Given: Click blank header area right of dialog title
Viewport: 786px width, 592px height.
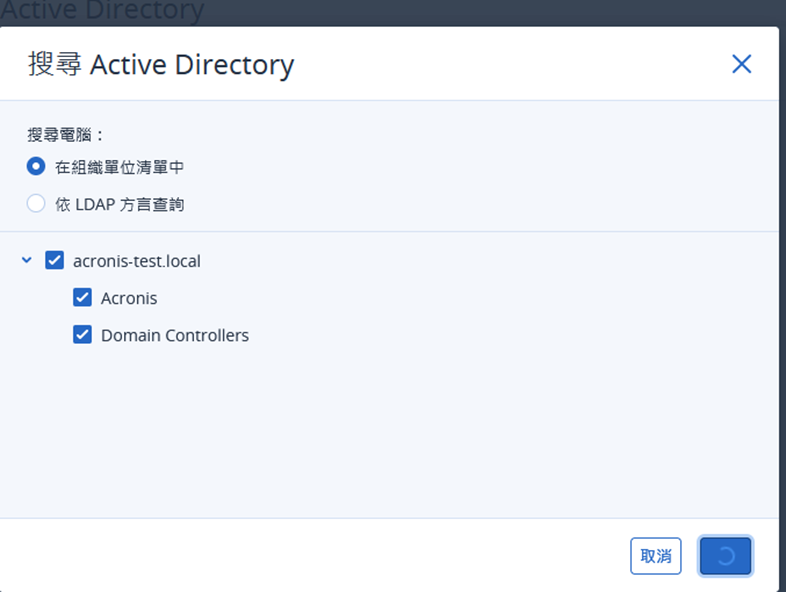Looking at the screenshot, I should point(511,64).
